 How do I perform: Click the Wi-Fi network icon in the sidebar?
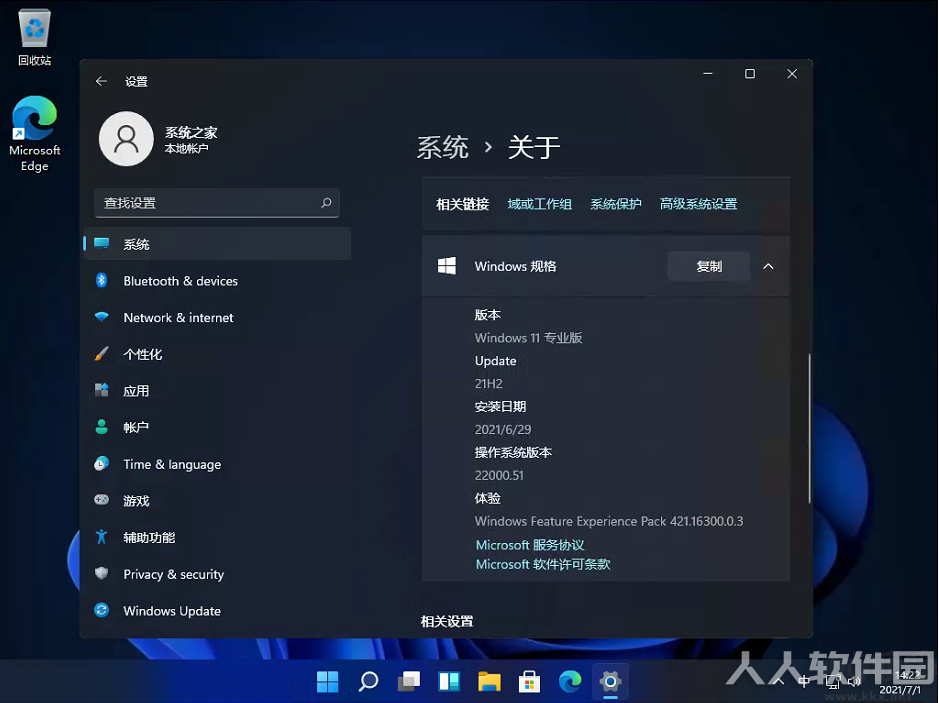click(101, 317)
